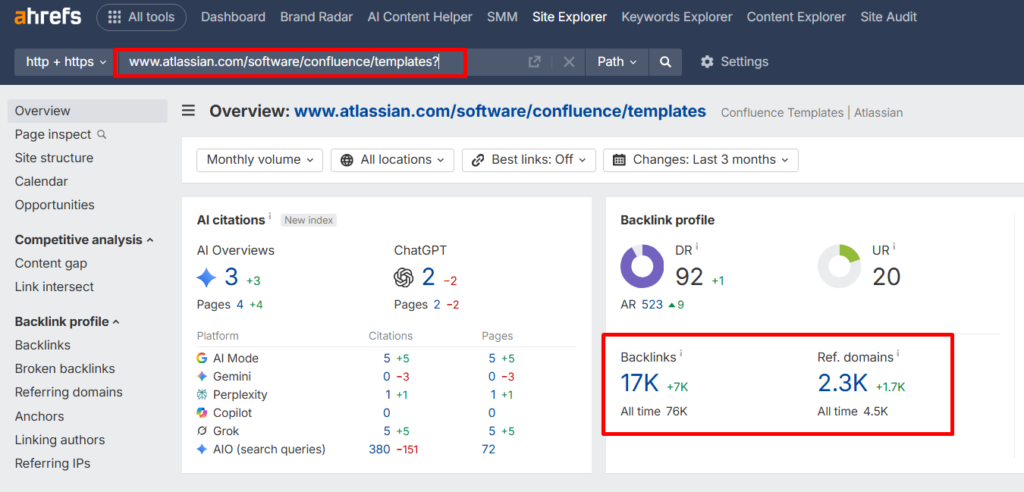Viewport: 1024px width, 492px height.
Task: Open Site structure report
Action: click(54, 158)
